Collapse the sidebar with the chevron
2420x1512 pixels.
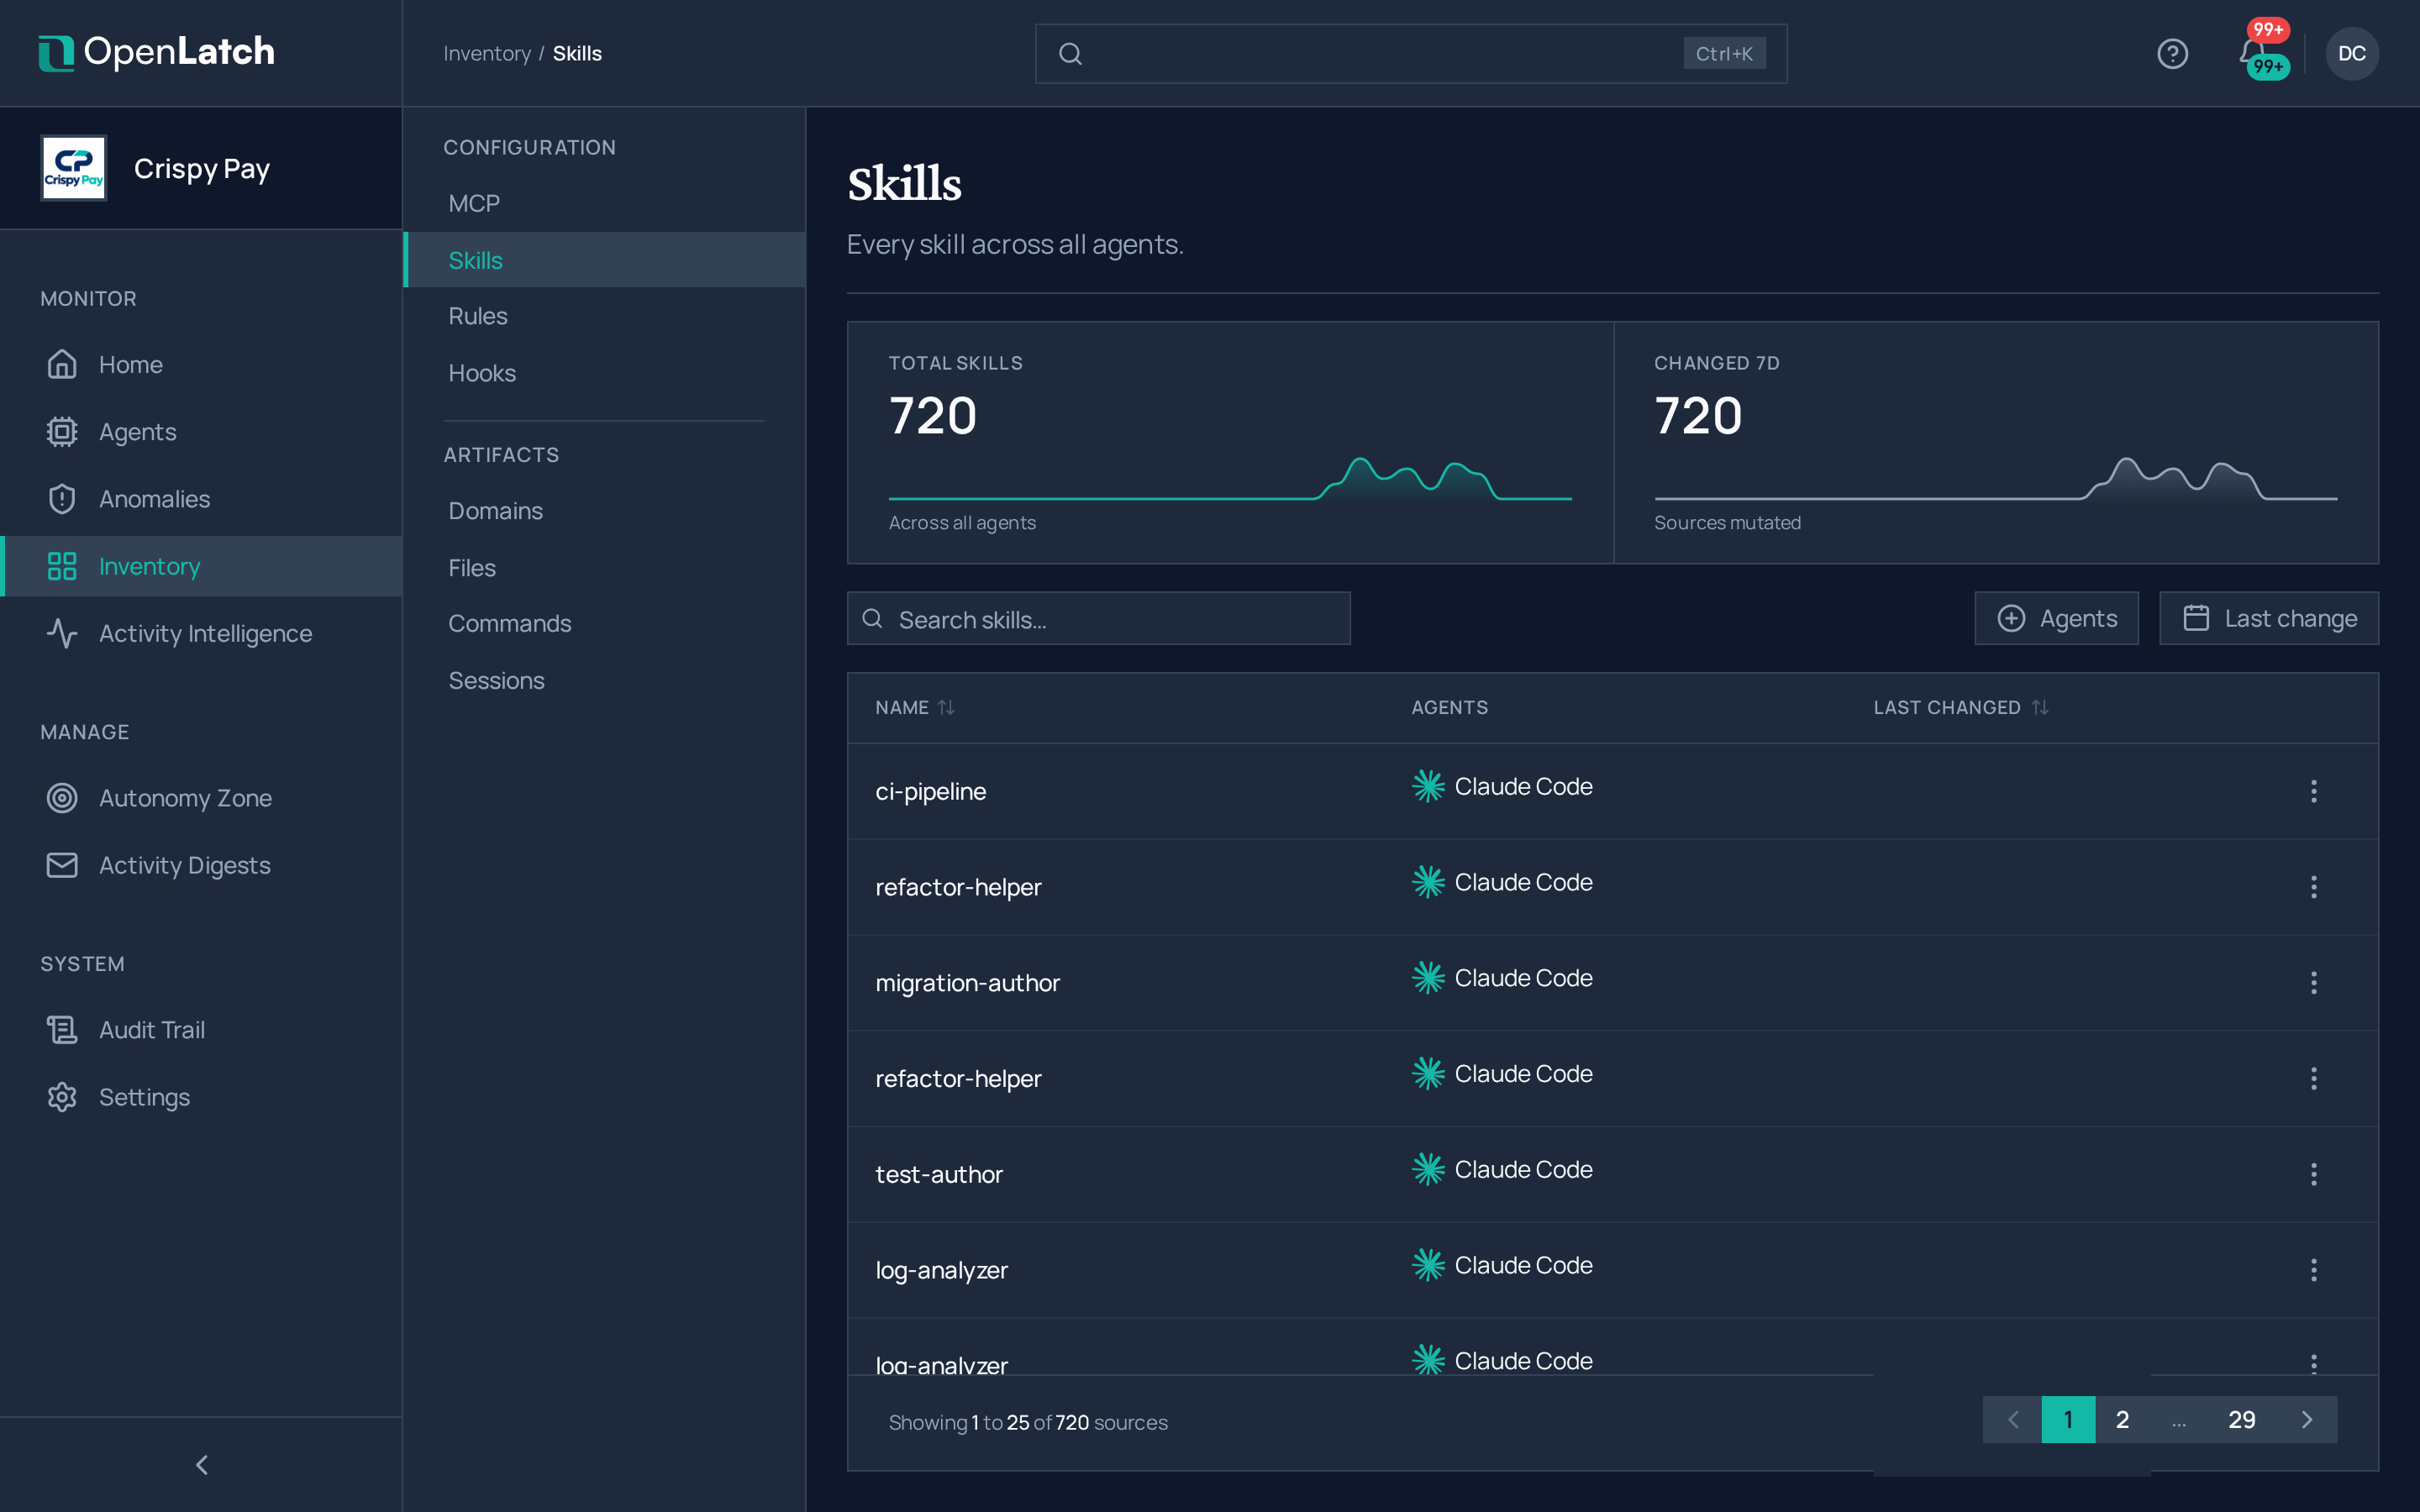(201, 1464)
